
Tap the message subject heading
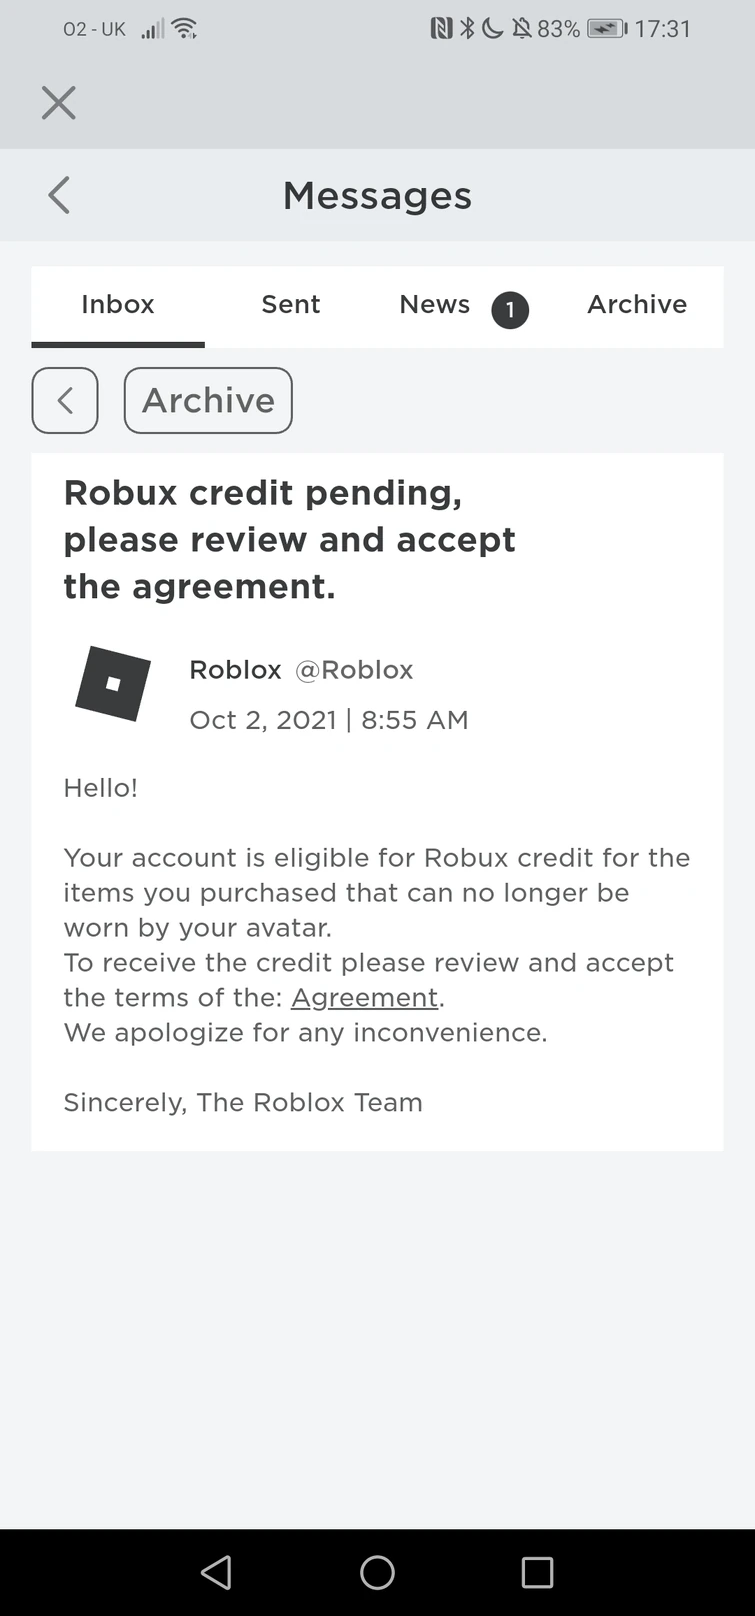tap(289, 540)
